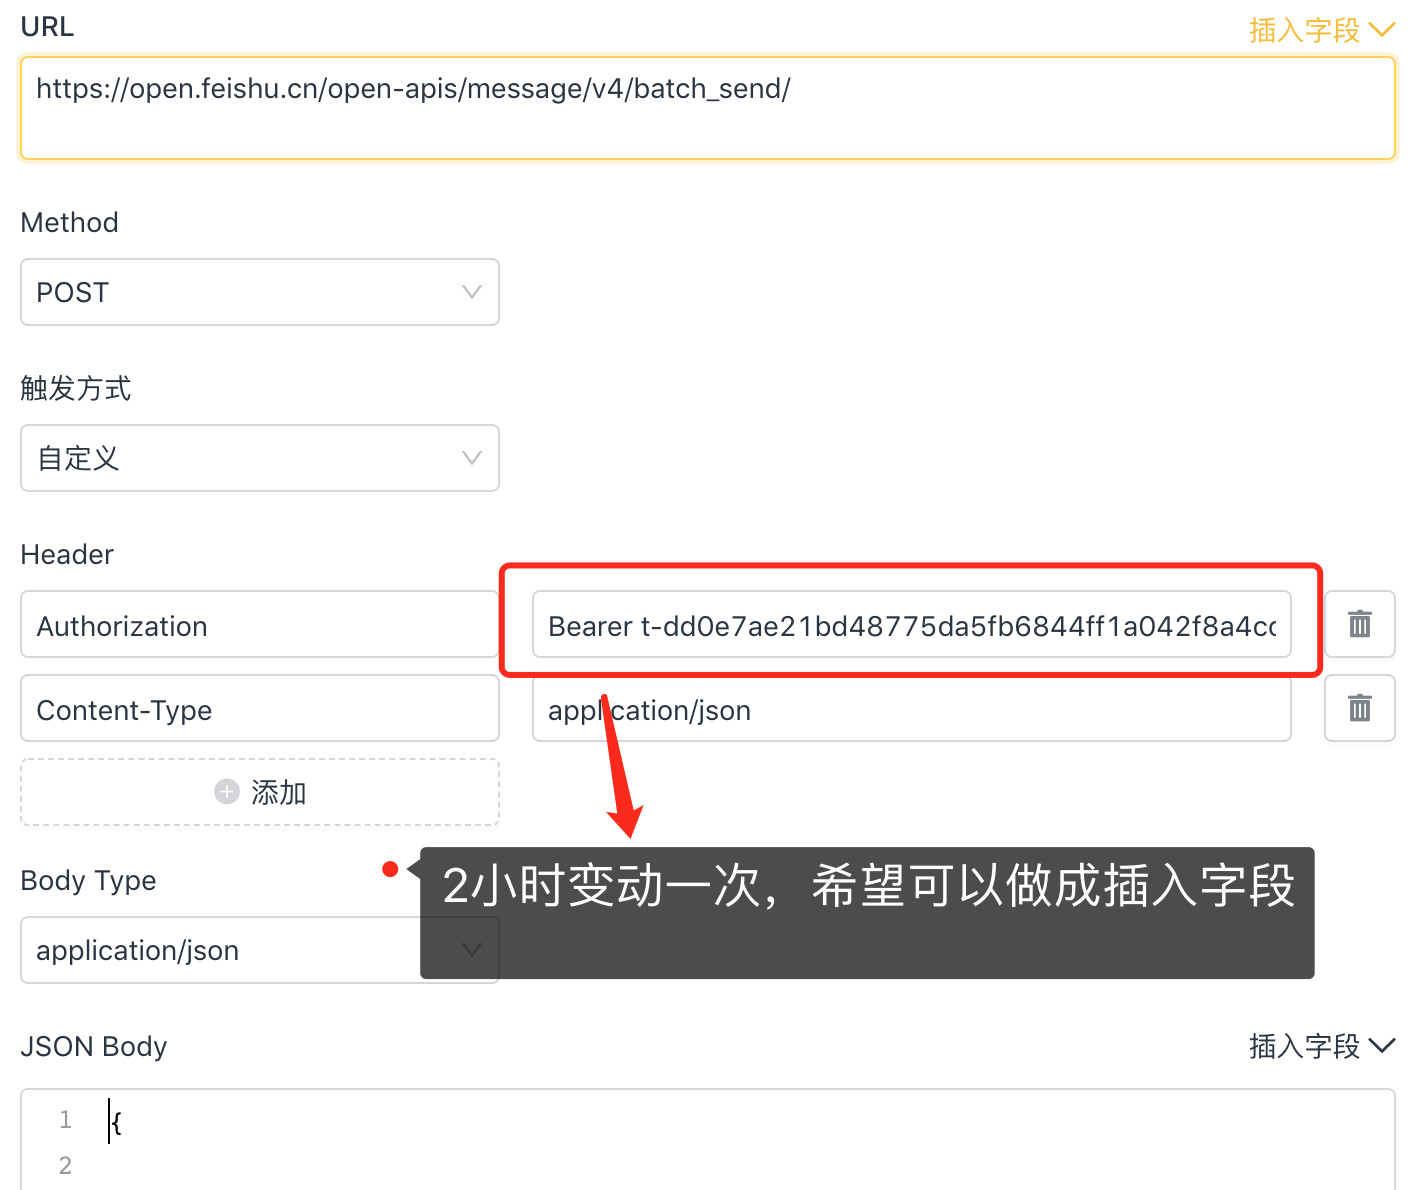Click the Content-Type header name field
The image size is (1426, 1190).
[260, 709]
